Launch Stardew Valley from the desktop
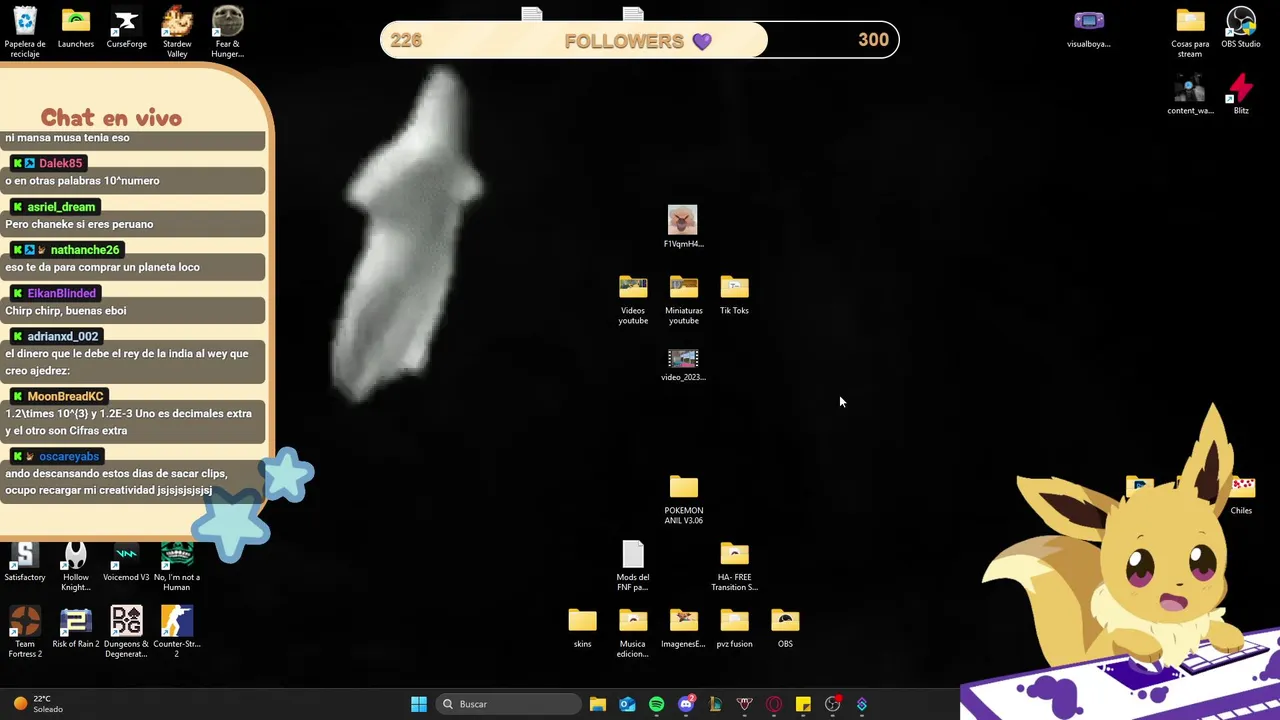Viewport: 1280px width, 720px height. (x=177, y=31)
